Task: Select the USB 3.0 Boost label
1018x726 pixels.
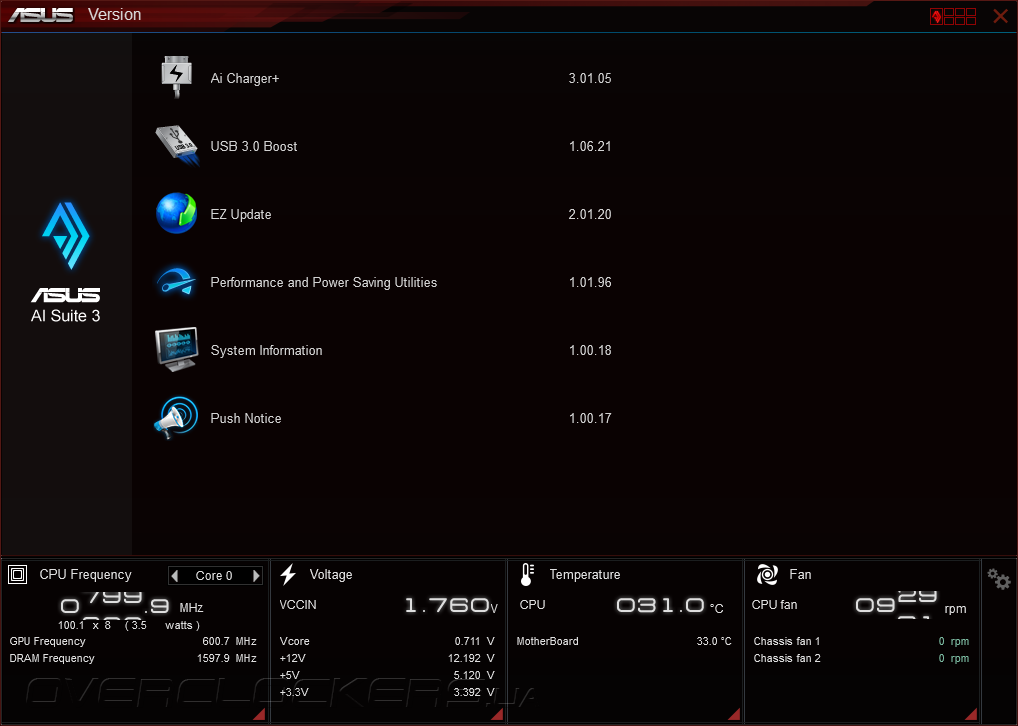Action: (x=254, y=147)
